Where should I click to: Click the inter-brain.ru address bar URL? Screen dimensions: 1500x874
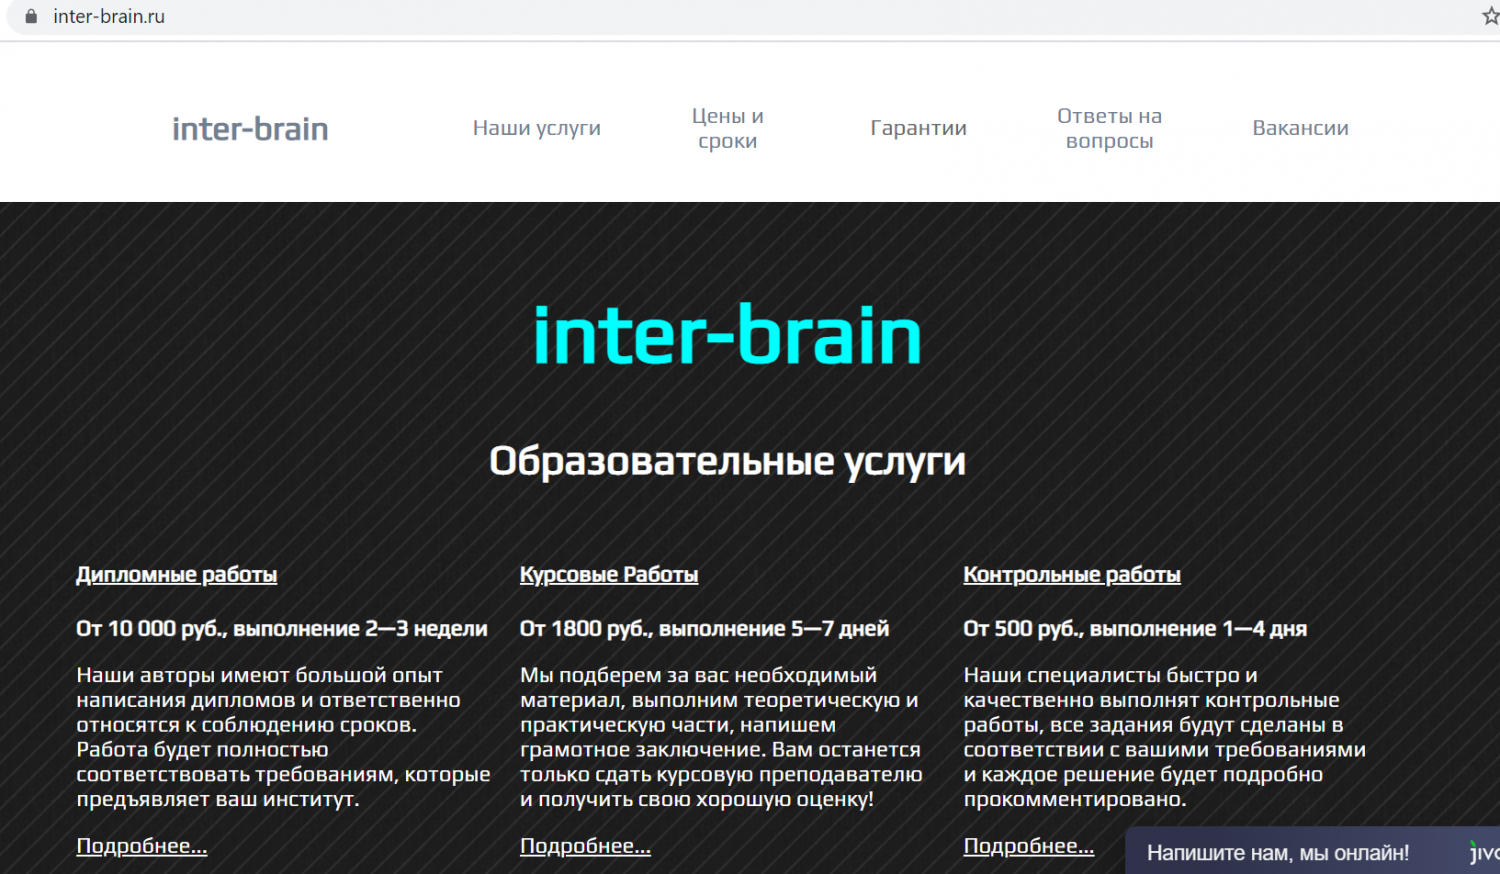pos(109,16)
